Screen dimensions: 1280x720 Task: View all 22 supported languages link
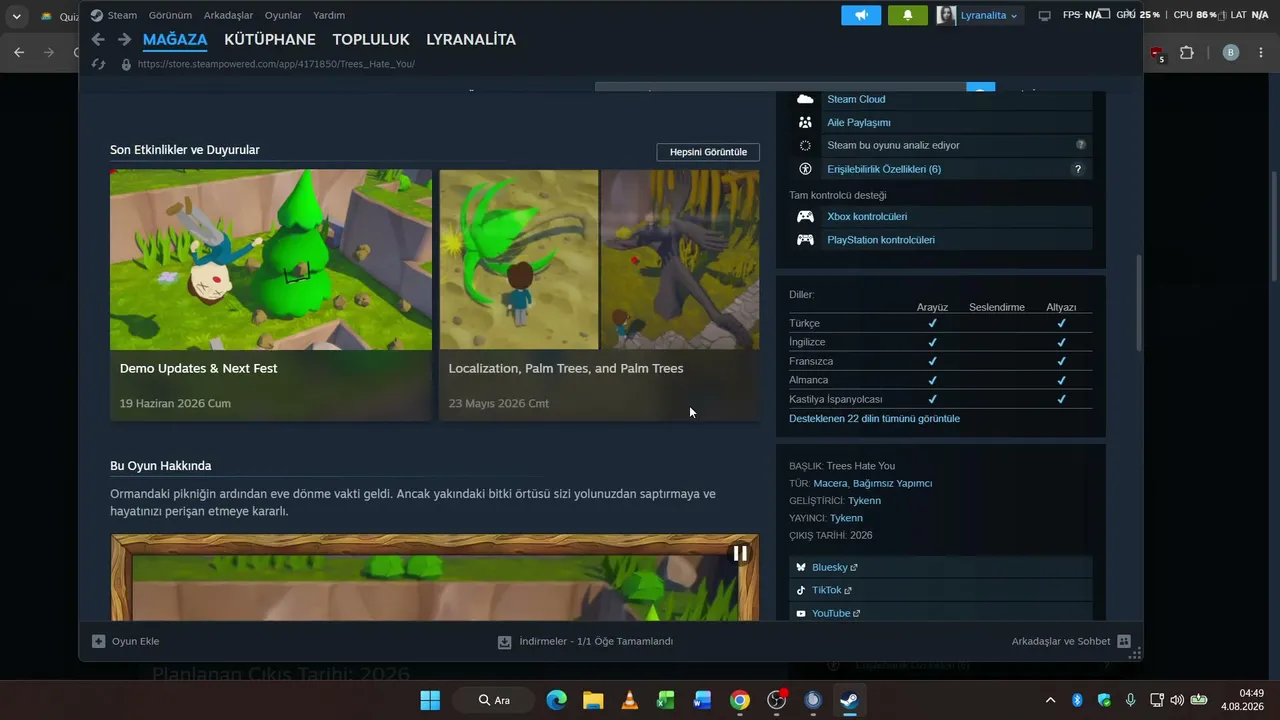tap(874, 418)
